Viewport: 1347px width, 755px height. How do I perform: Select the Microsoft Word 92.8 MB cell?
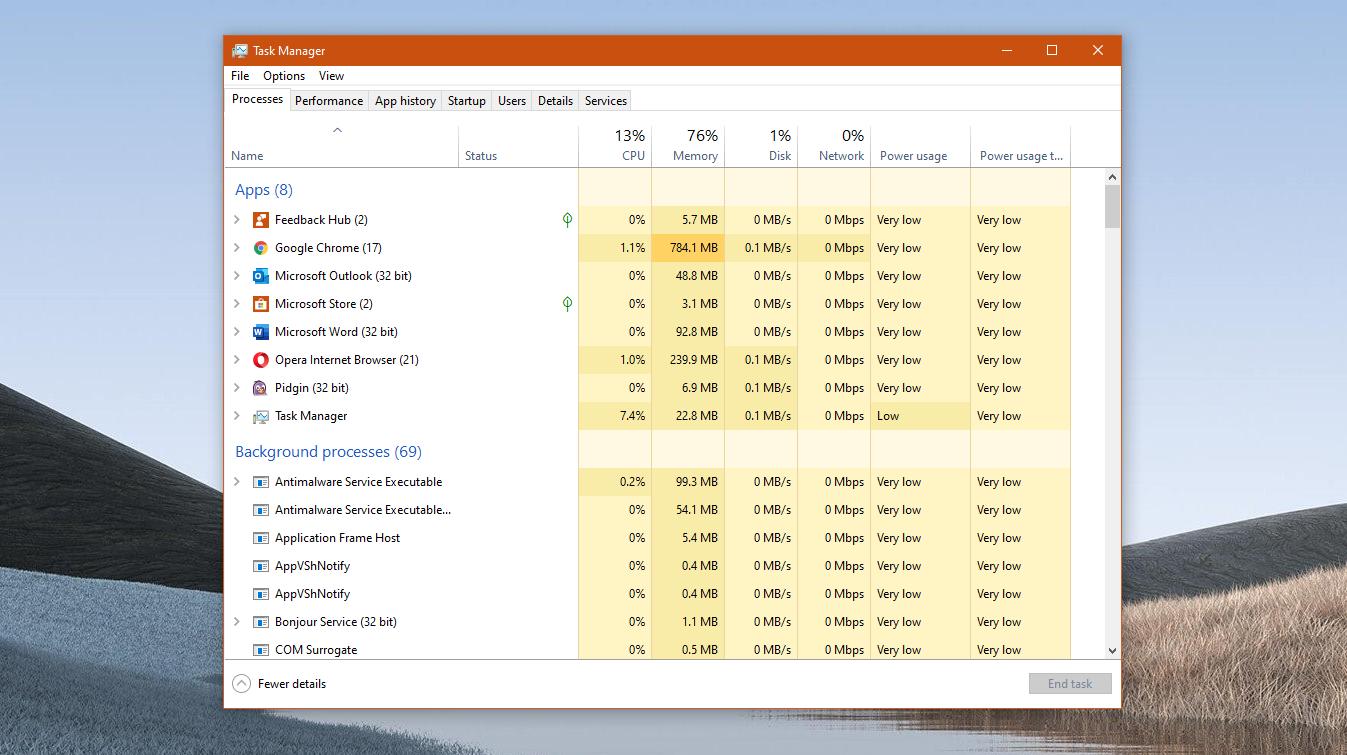point(688,332)
